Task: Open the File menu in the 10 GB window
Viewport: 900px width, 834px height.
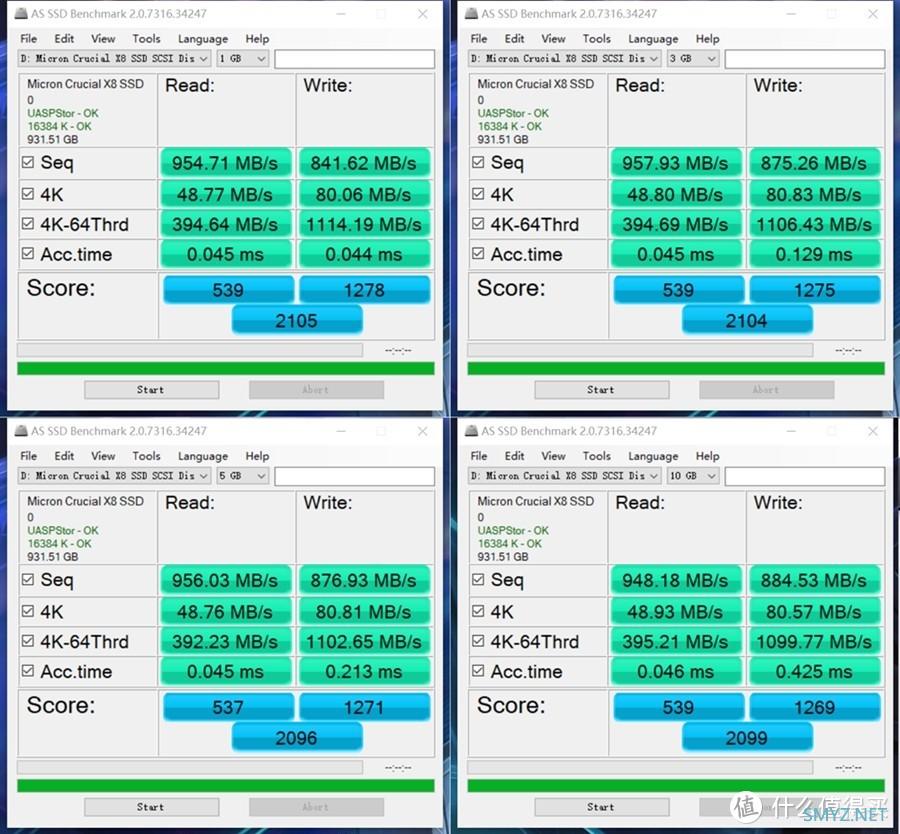Action: point(479,456)
